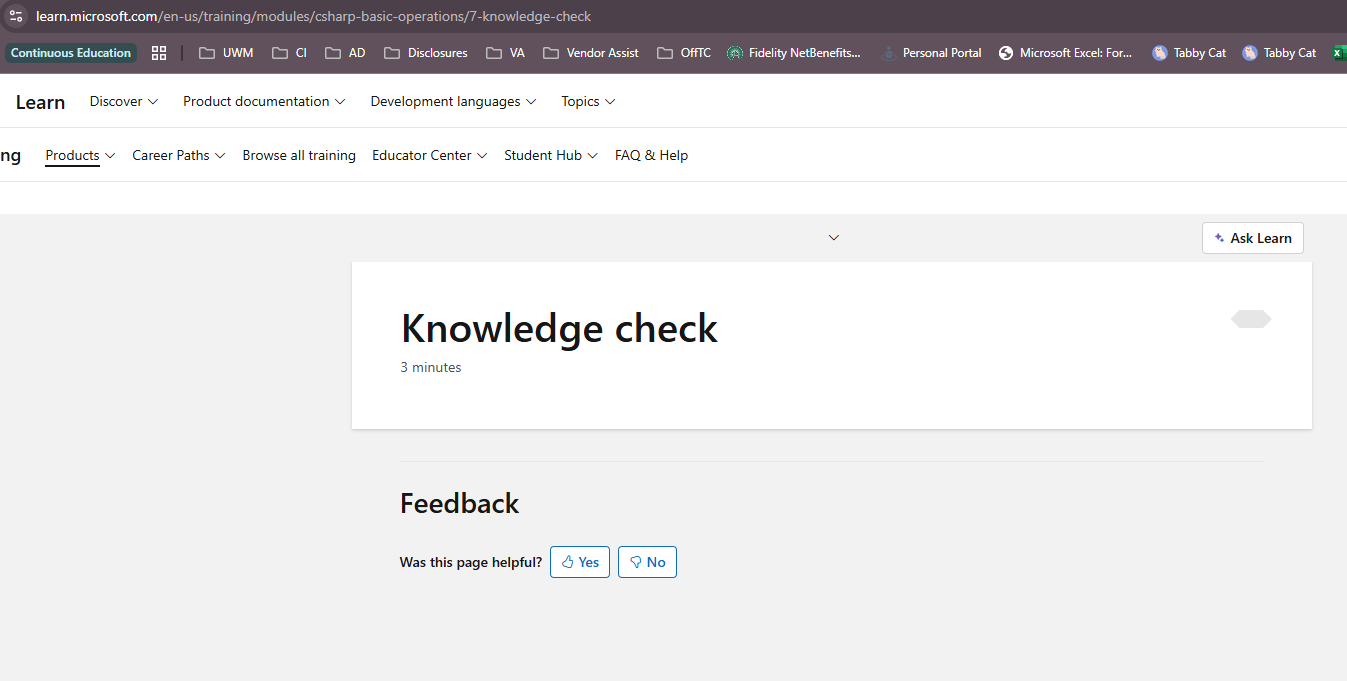Expand the Educator Center dropdown
Image resolution: width=1347 pixels, height=681 pixels.
click(429, 155)
